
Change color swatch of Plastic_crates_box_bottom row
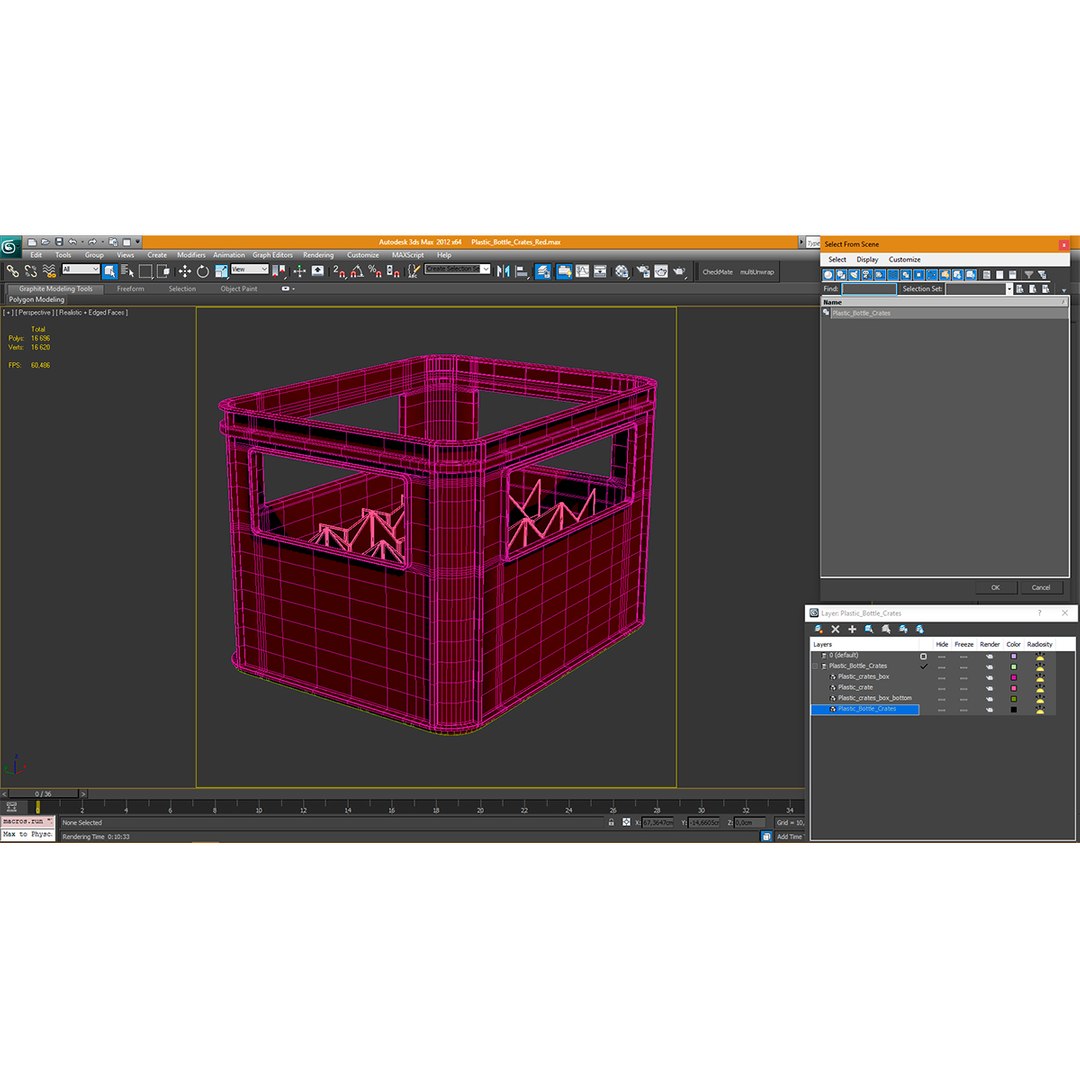1013,699
